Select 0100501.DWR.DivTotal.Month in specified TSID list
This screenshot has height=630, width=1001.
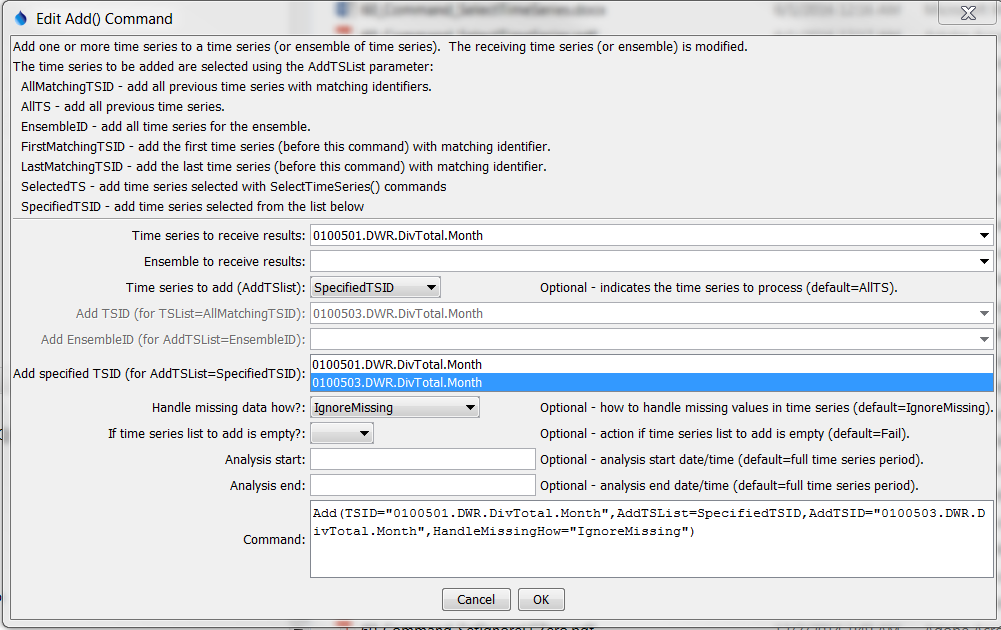[651, 364]
